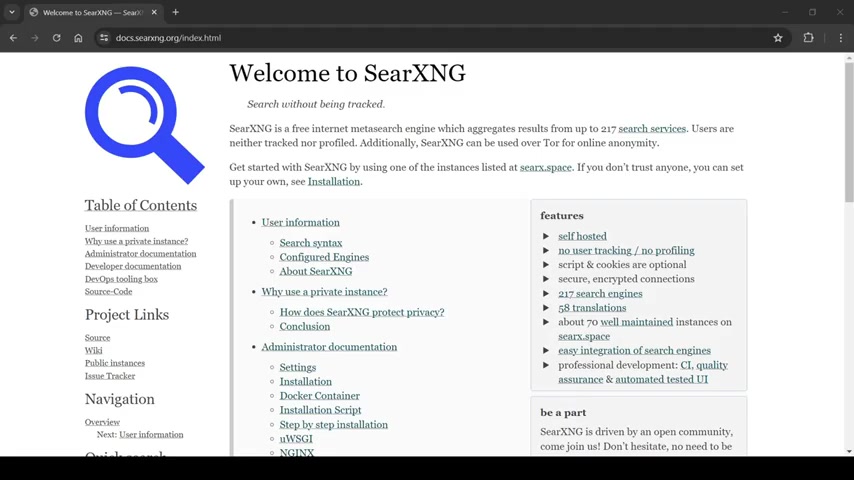
Task: Open the 58 translations link
Action: coord(592,307)
